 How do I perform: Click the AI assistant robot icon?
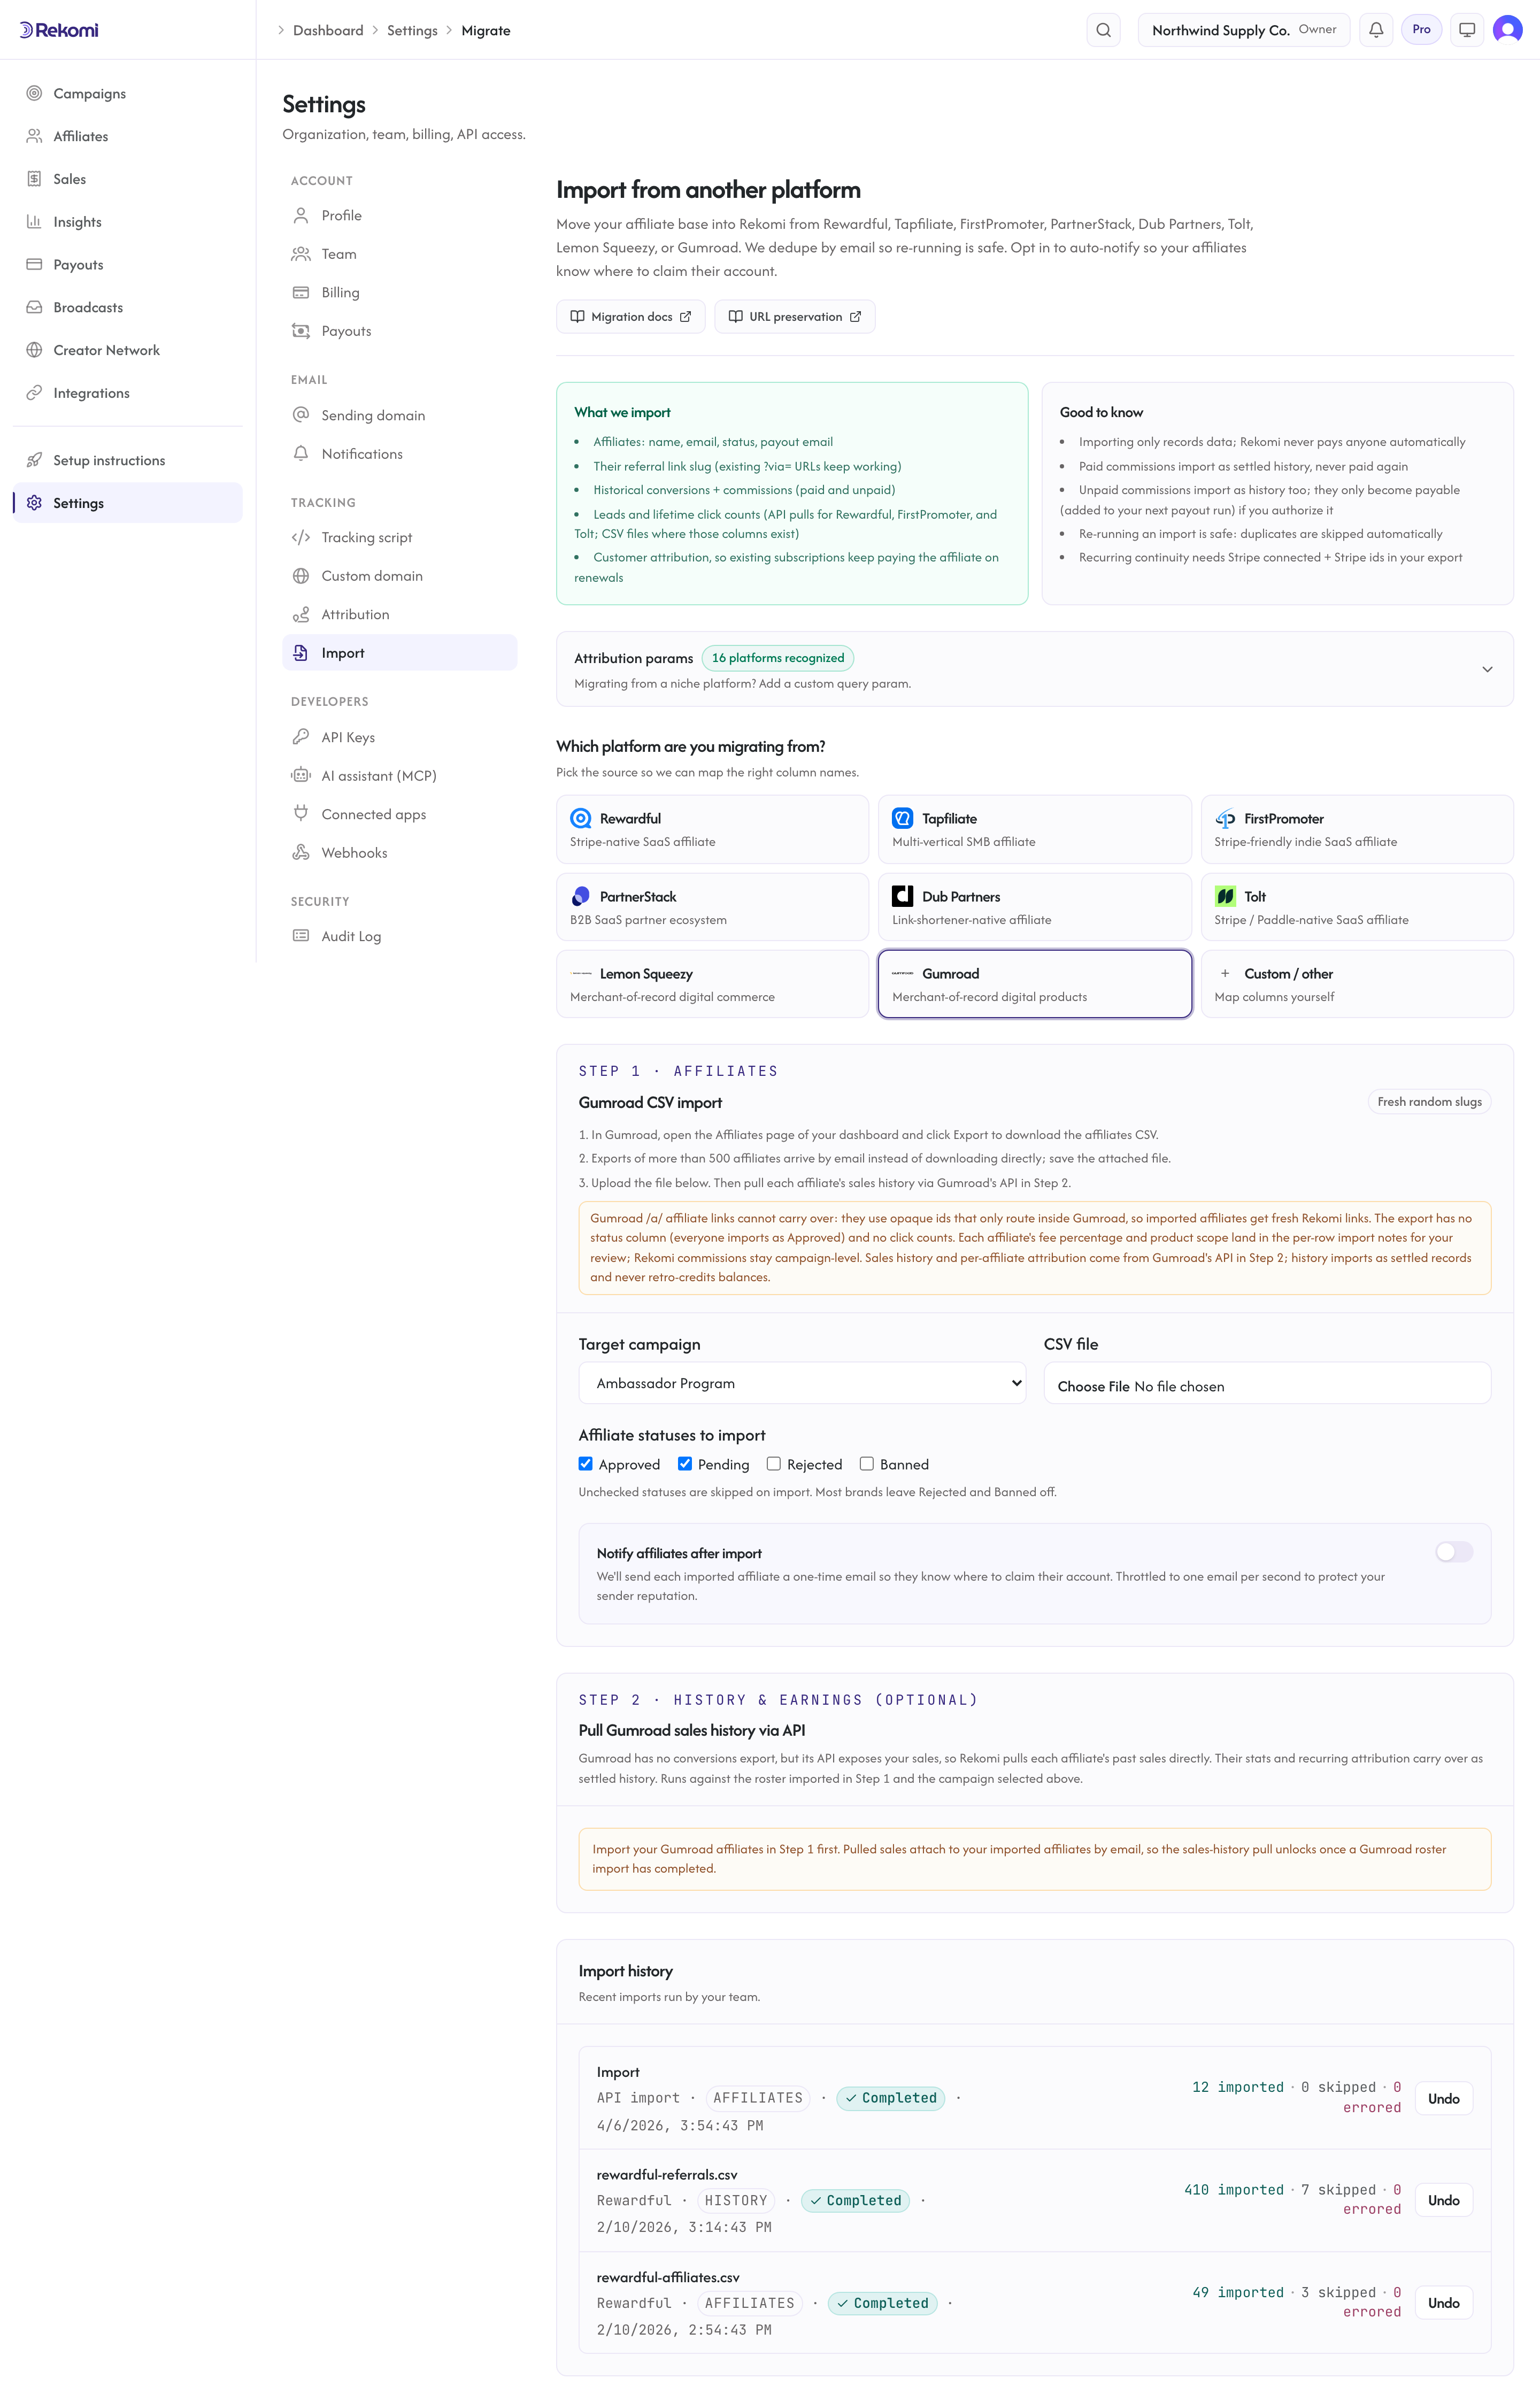300,775
